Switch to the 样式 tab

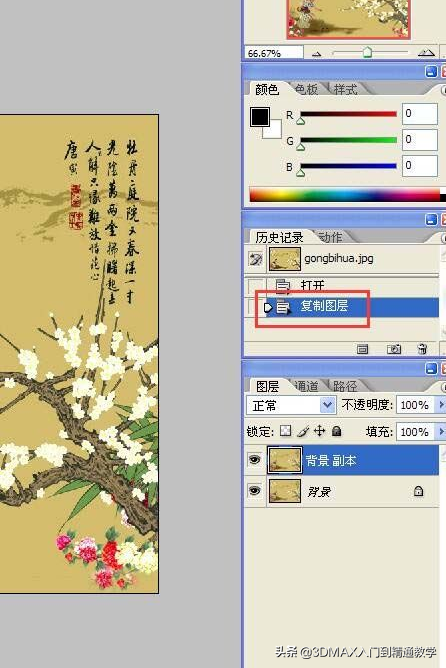tap(345, 89)
